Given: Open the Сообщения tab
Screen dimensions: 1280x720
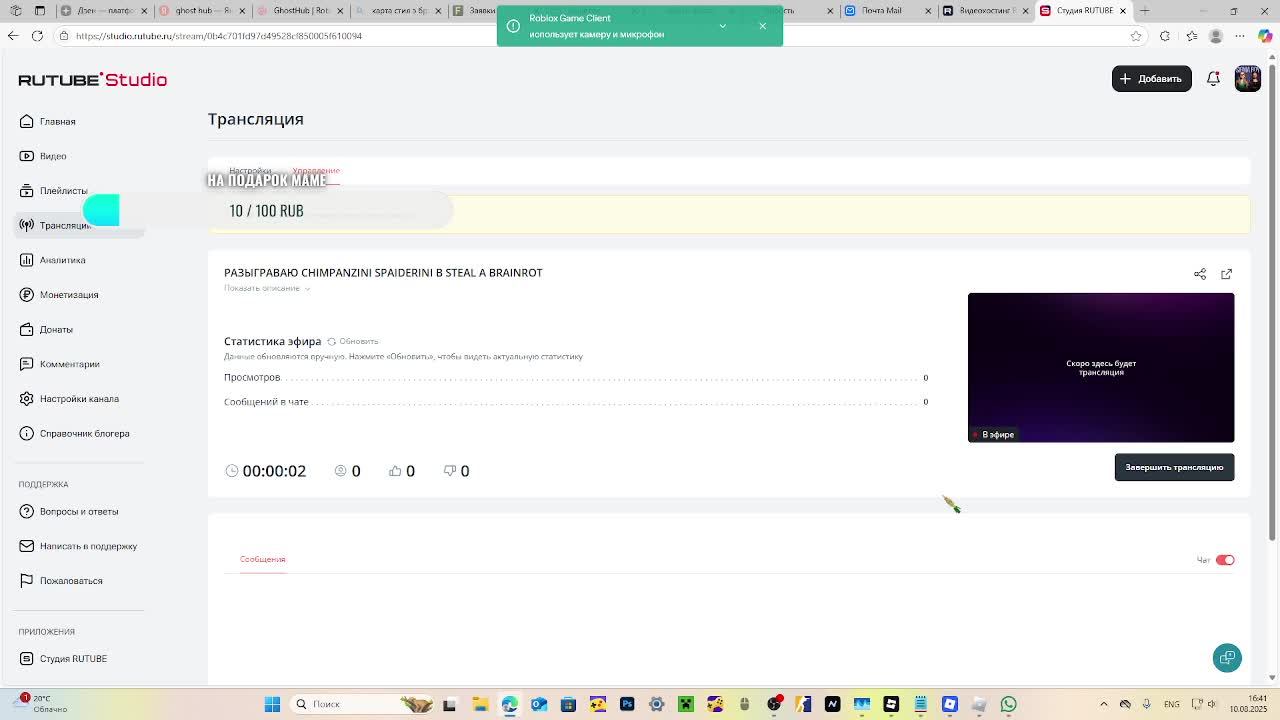Looking at the screenshot, I should click(x=262, y=559).
